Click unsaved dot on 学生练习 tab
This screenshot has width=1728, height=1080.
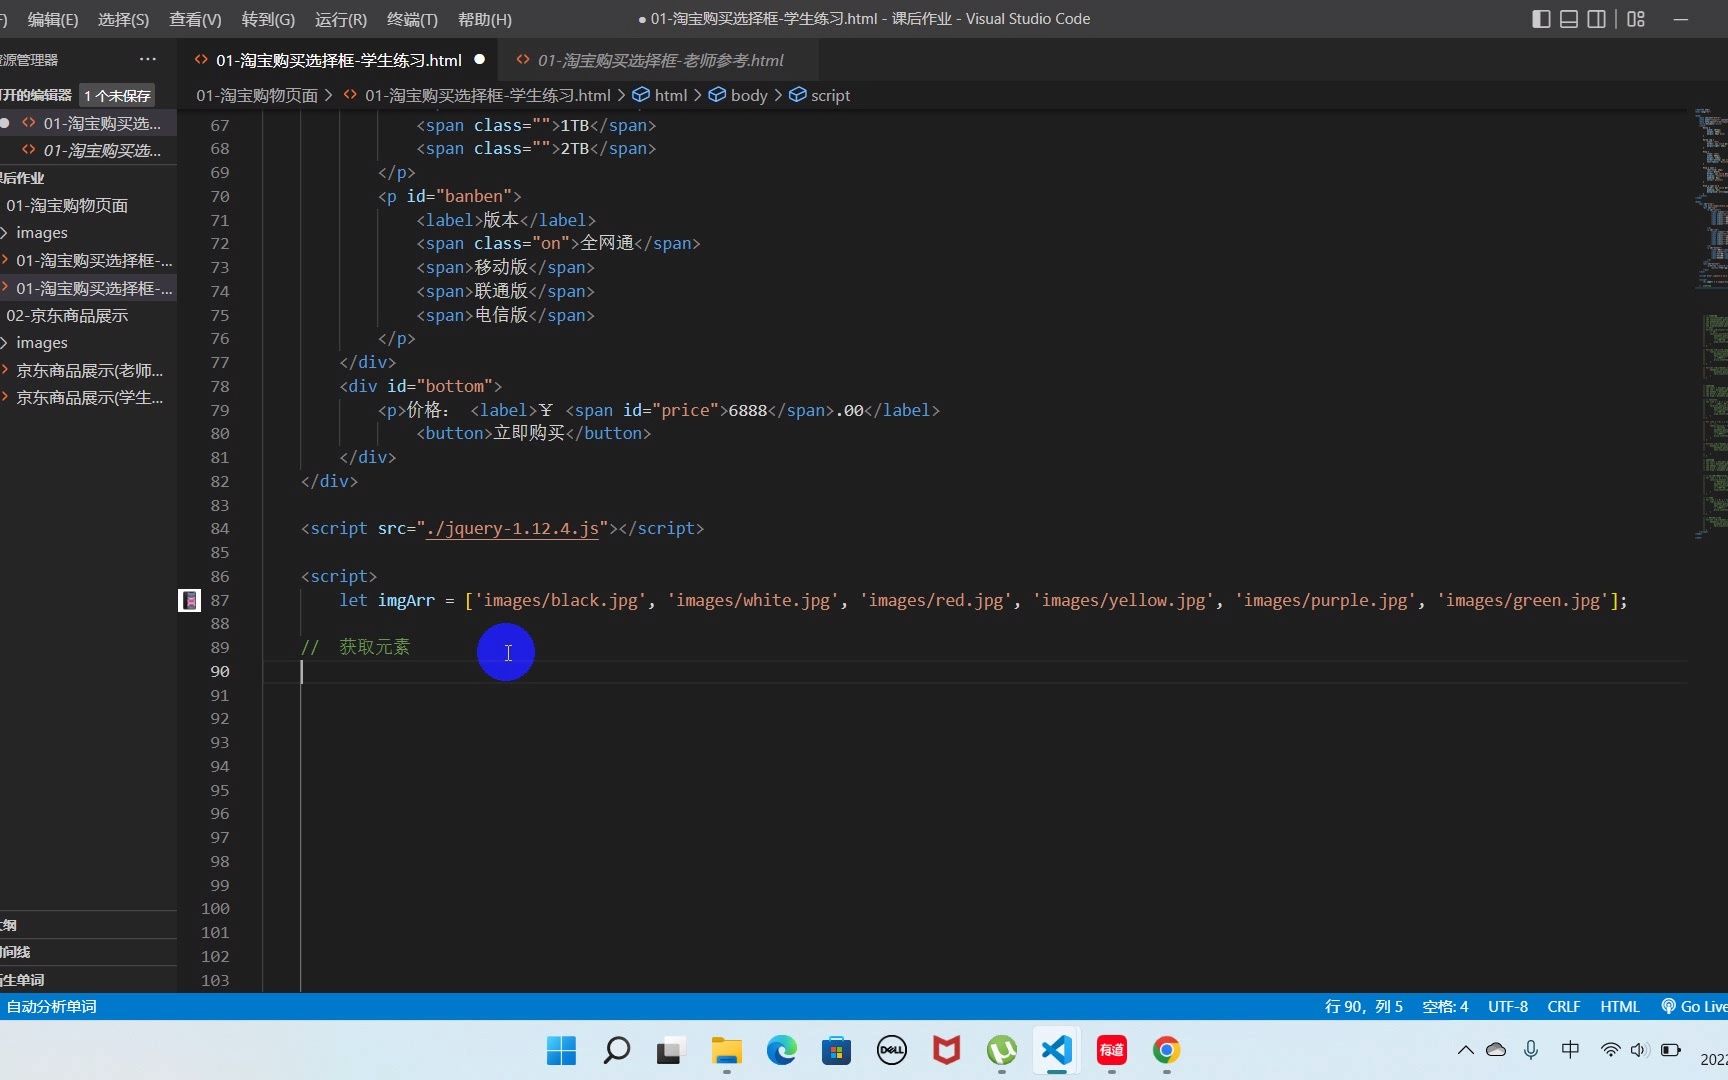(480, 60)
